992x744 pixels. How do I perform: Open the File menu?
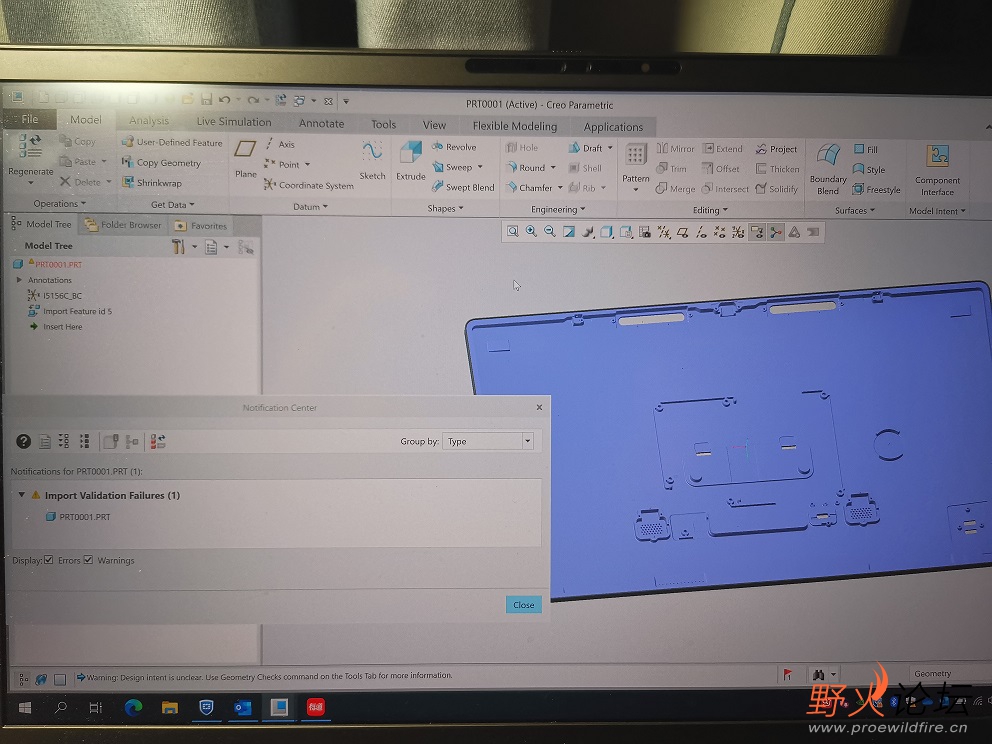(29, 118)
